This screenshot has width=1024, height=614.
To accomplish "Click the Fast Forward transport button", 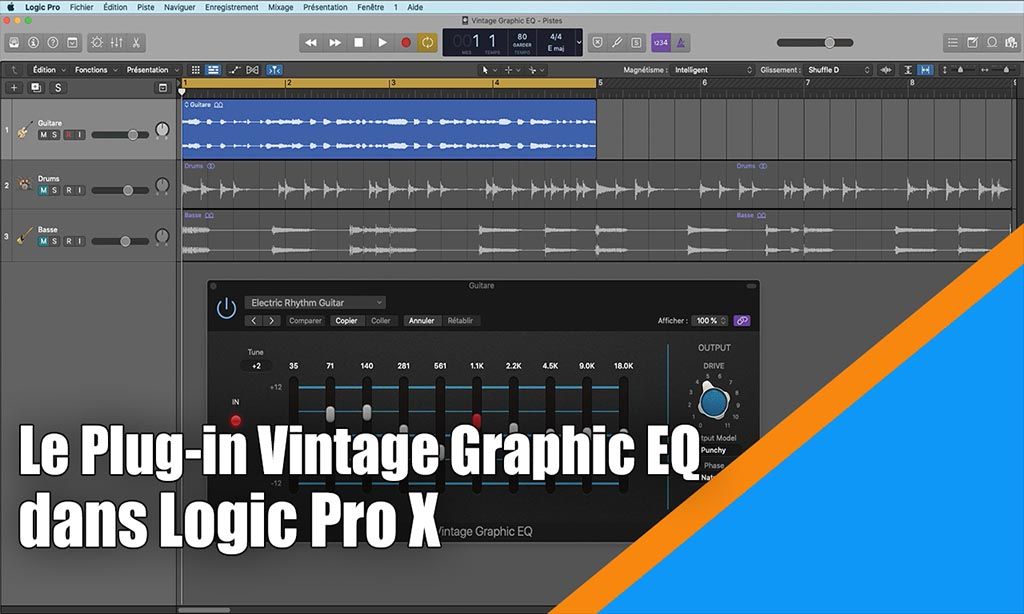I will [x=335, y=42].
